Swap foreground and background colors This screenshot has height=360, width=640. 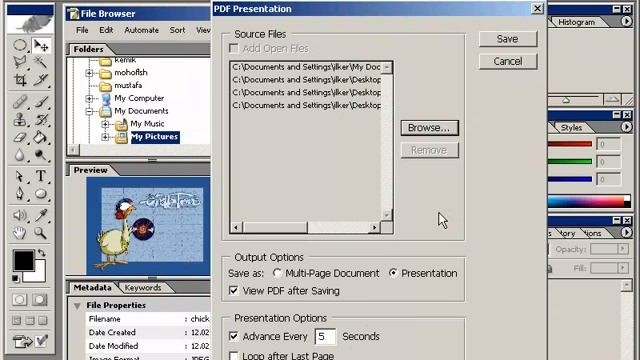42,253
